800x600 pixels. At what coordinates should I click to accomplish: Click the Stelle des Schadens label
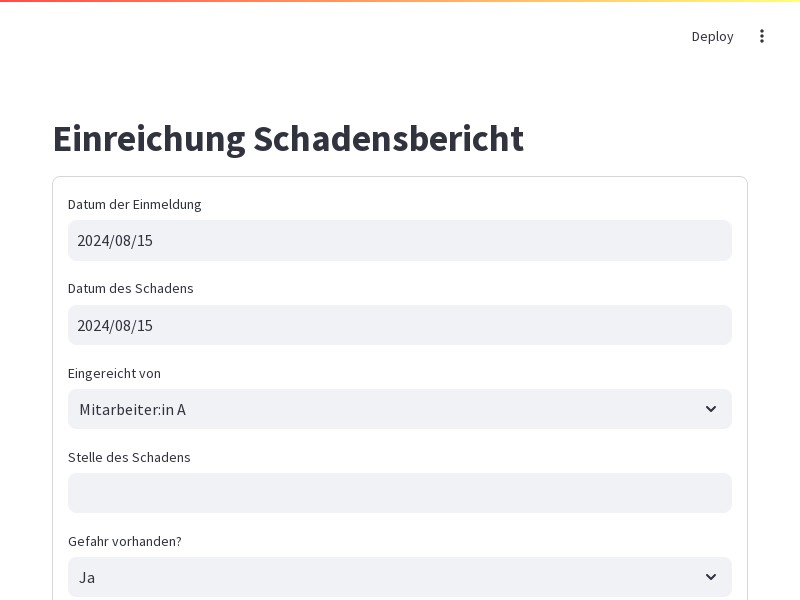[129, 458]
